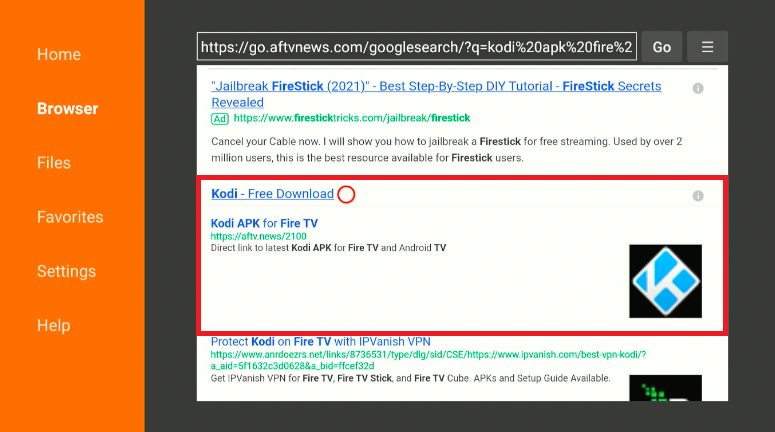Click Kodi - Free Download link
Viewport: 775px width, 432px height.
[x=272, y=194]
